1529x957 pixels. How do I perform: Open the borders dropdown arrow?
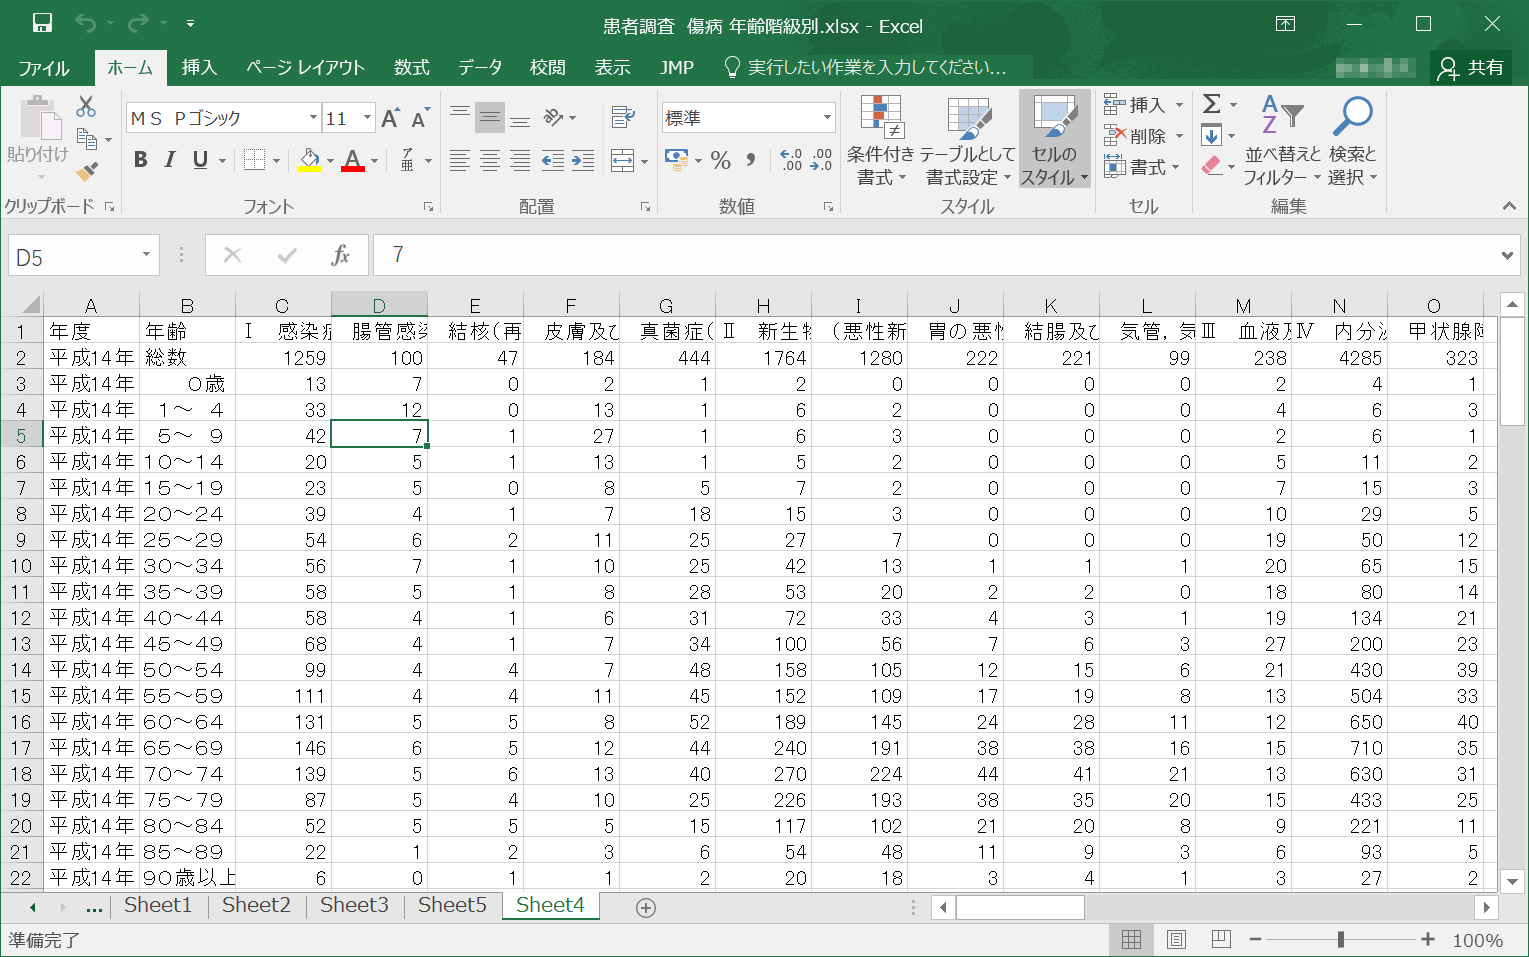coord(275,160)
